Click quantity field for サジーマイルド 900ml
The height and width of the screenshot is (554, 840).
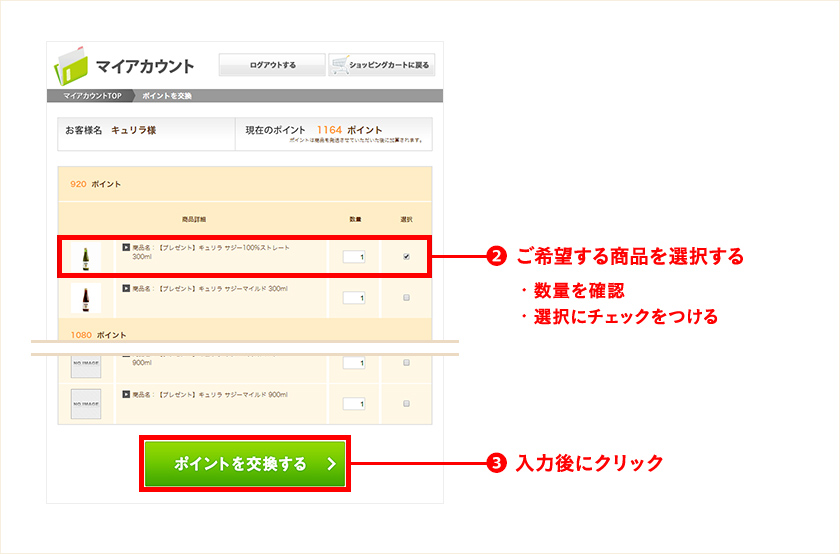pos(354,403)
